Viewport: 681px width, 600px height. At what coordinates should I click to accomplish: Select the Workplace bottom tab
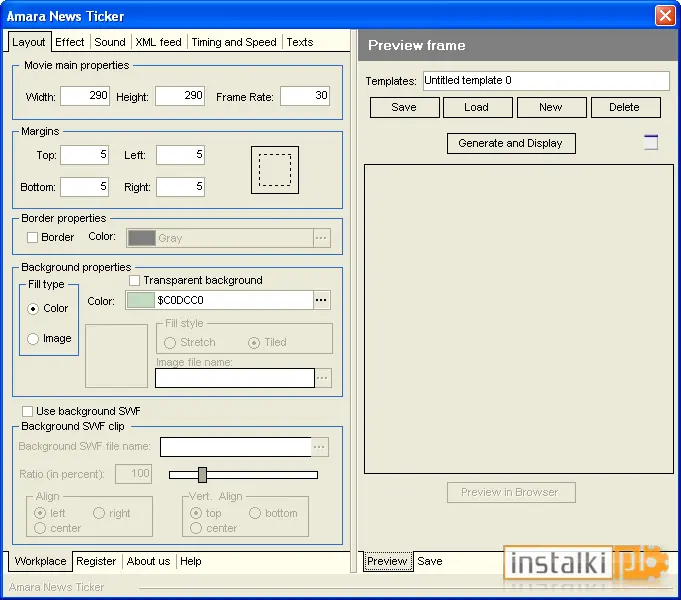click(40, 561)
